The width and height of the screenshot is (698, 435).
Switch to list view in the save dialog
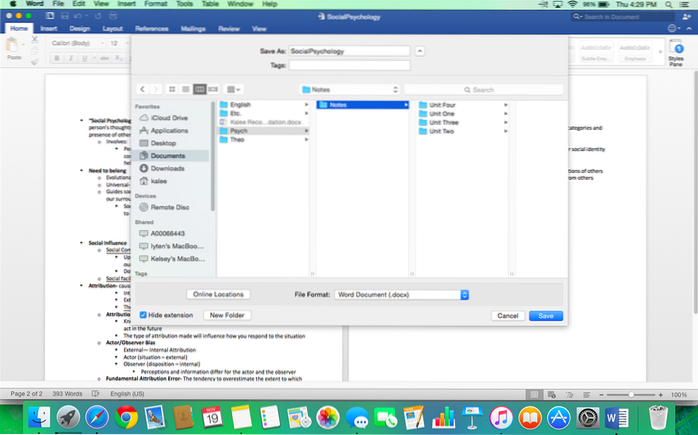click(186, 89)
